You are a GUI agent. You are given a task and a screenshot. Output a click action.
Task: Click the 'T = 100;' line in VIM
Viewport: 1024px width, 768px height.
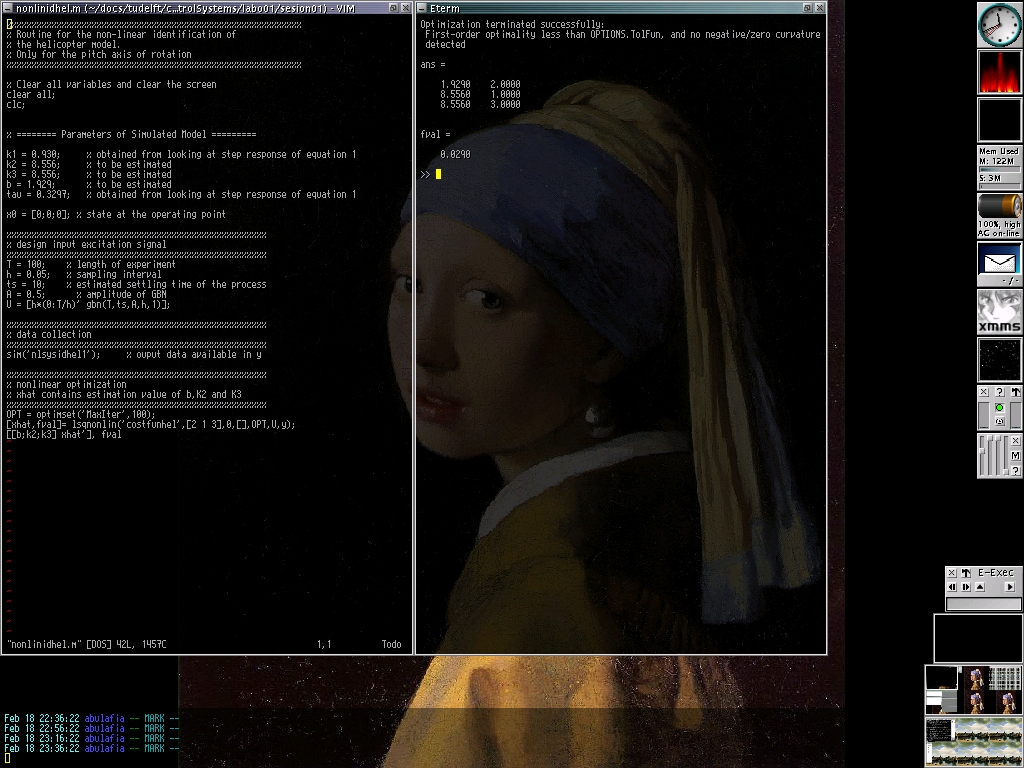[91, 264]
